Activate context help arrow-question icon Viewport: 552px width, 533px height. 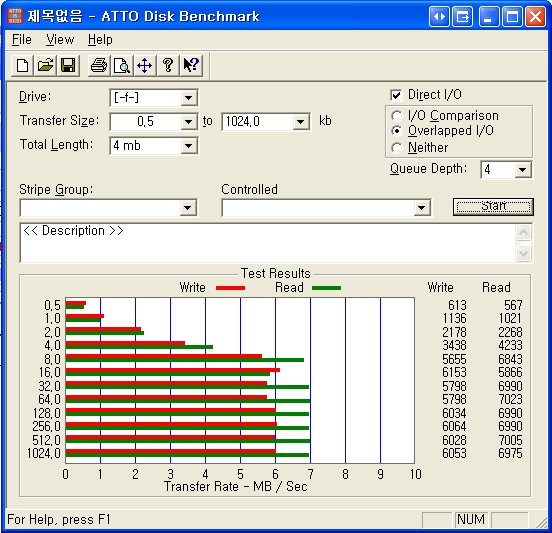tap(191, 65)
